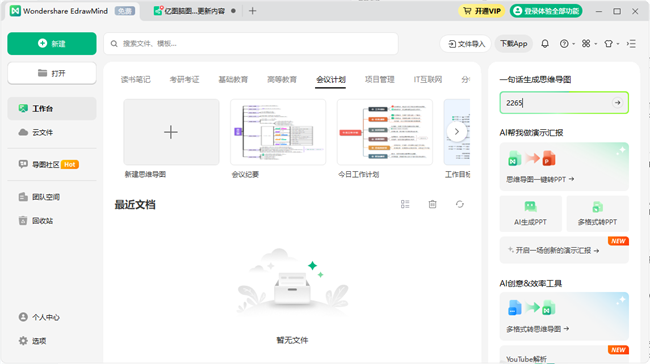The width and height of the screenshot is (650, 364).
Task: Switch to 项目管理 template tab
Action: [379, 80]
